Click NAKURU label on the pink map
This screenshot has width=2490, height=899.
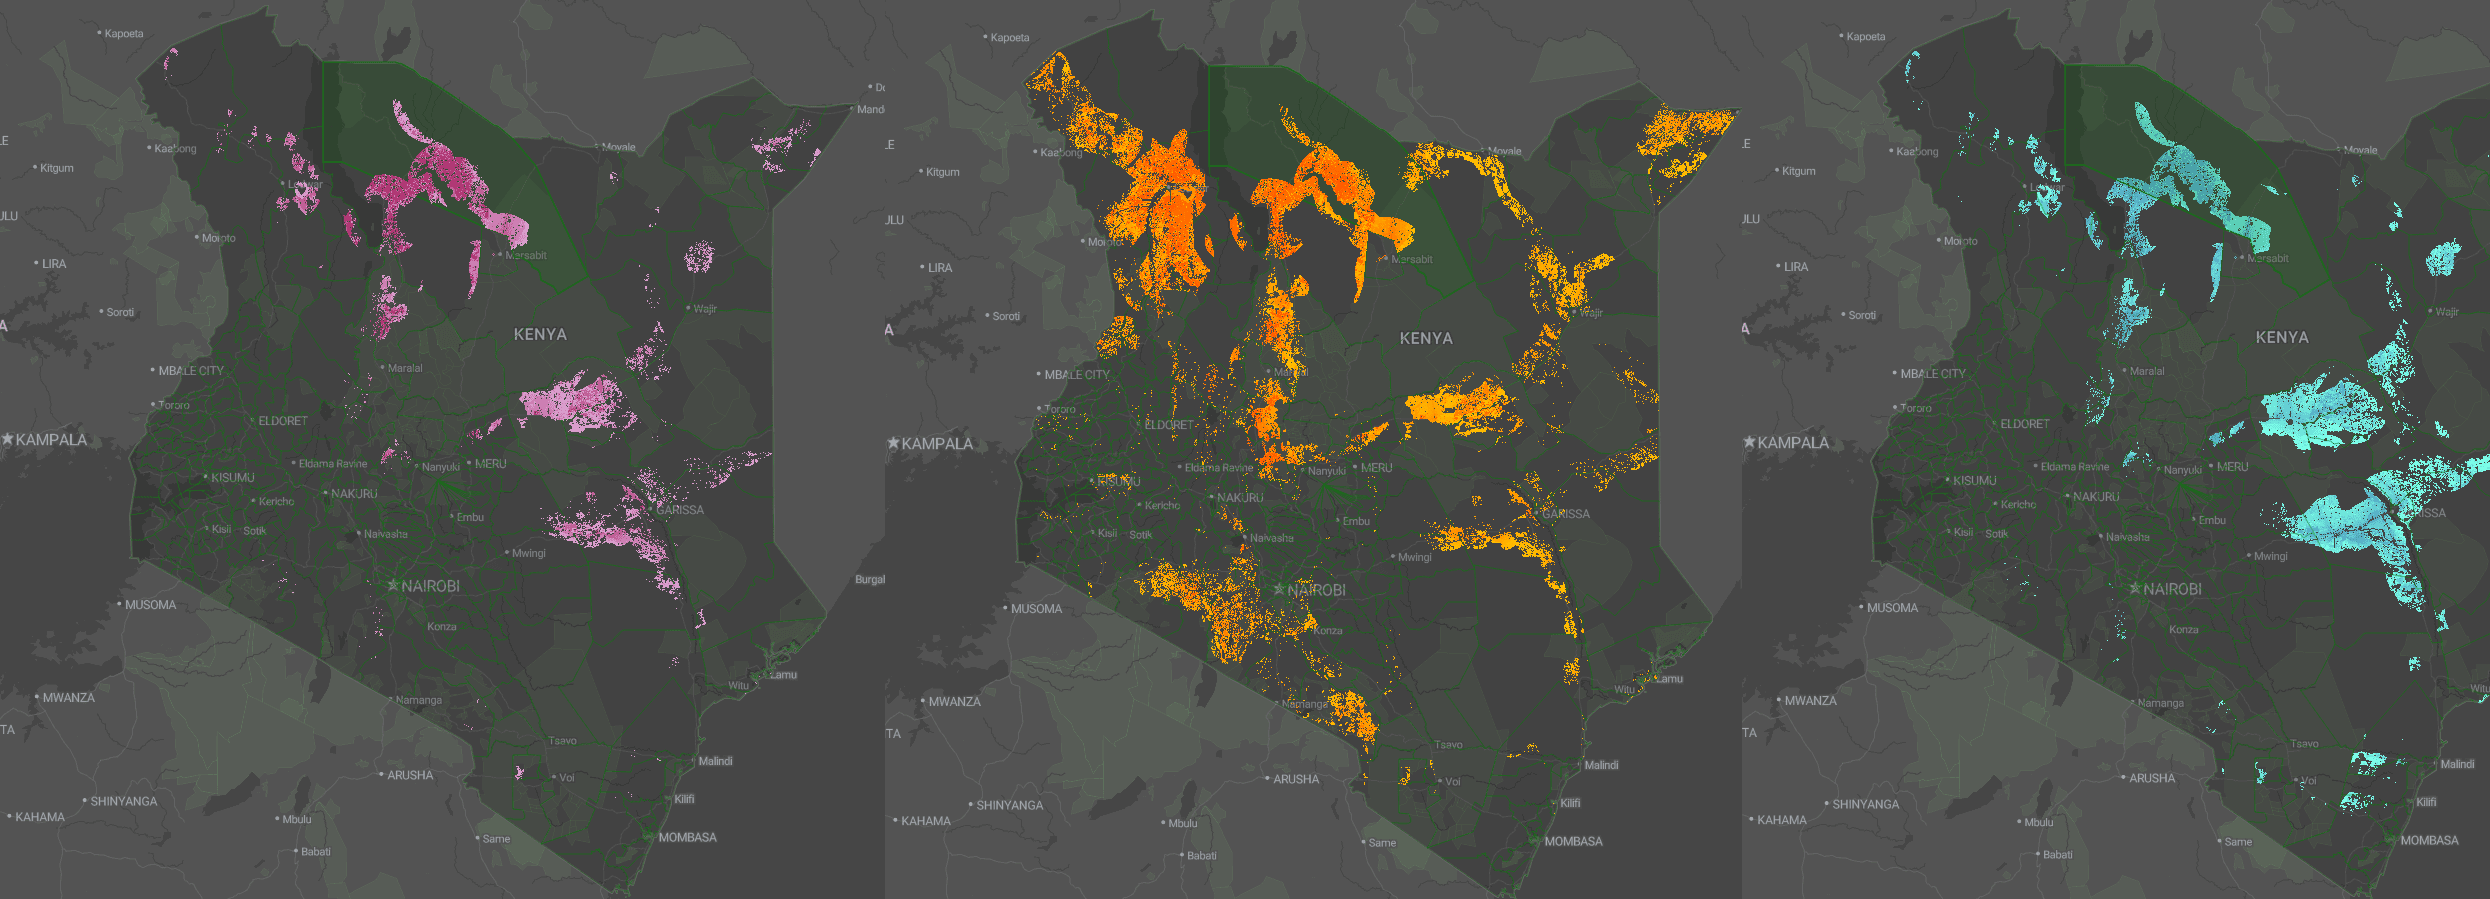point(354,494)
